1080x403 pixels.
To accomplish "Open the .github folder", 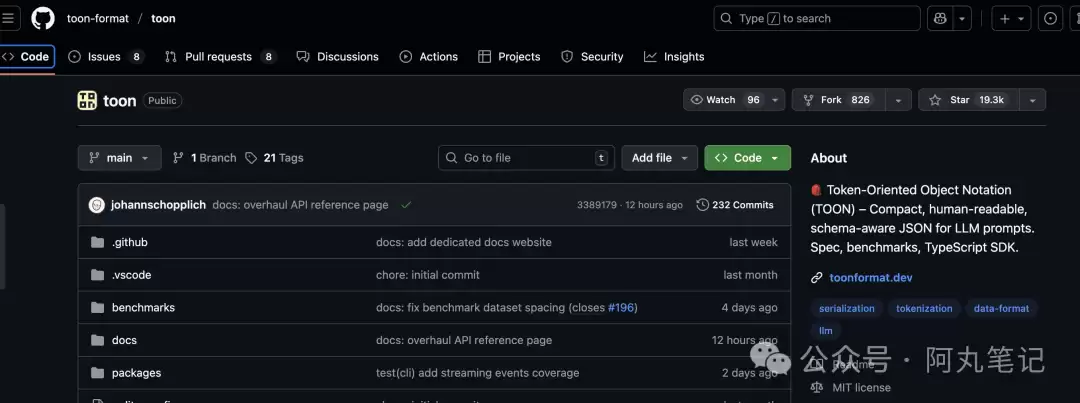I will coord(129,242).
